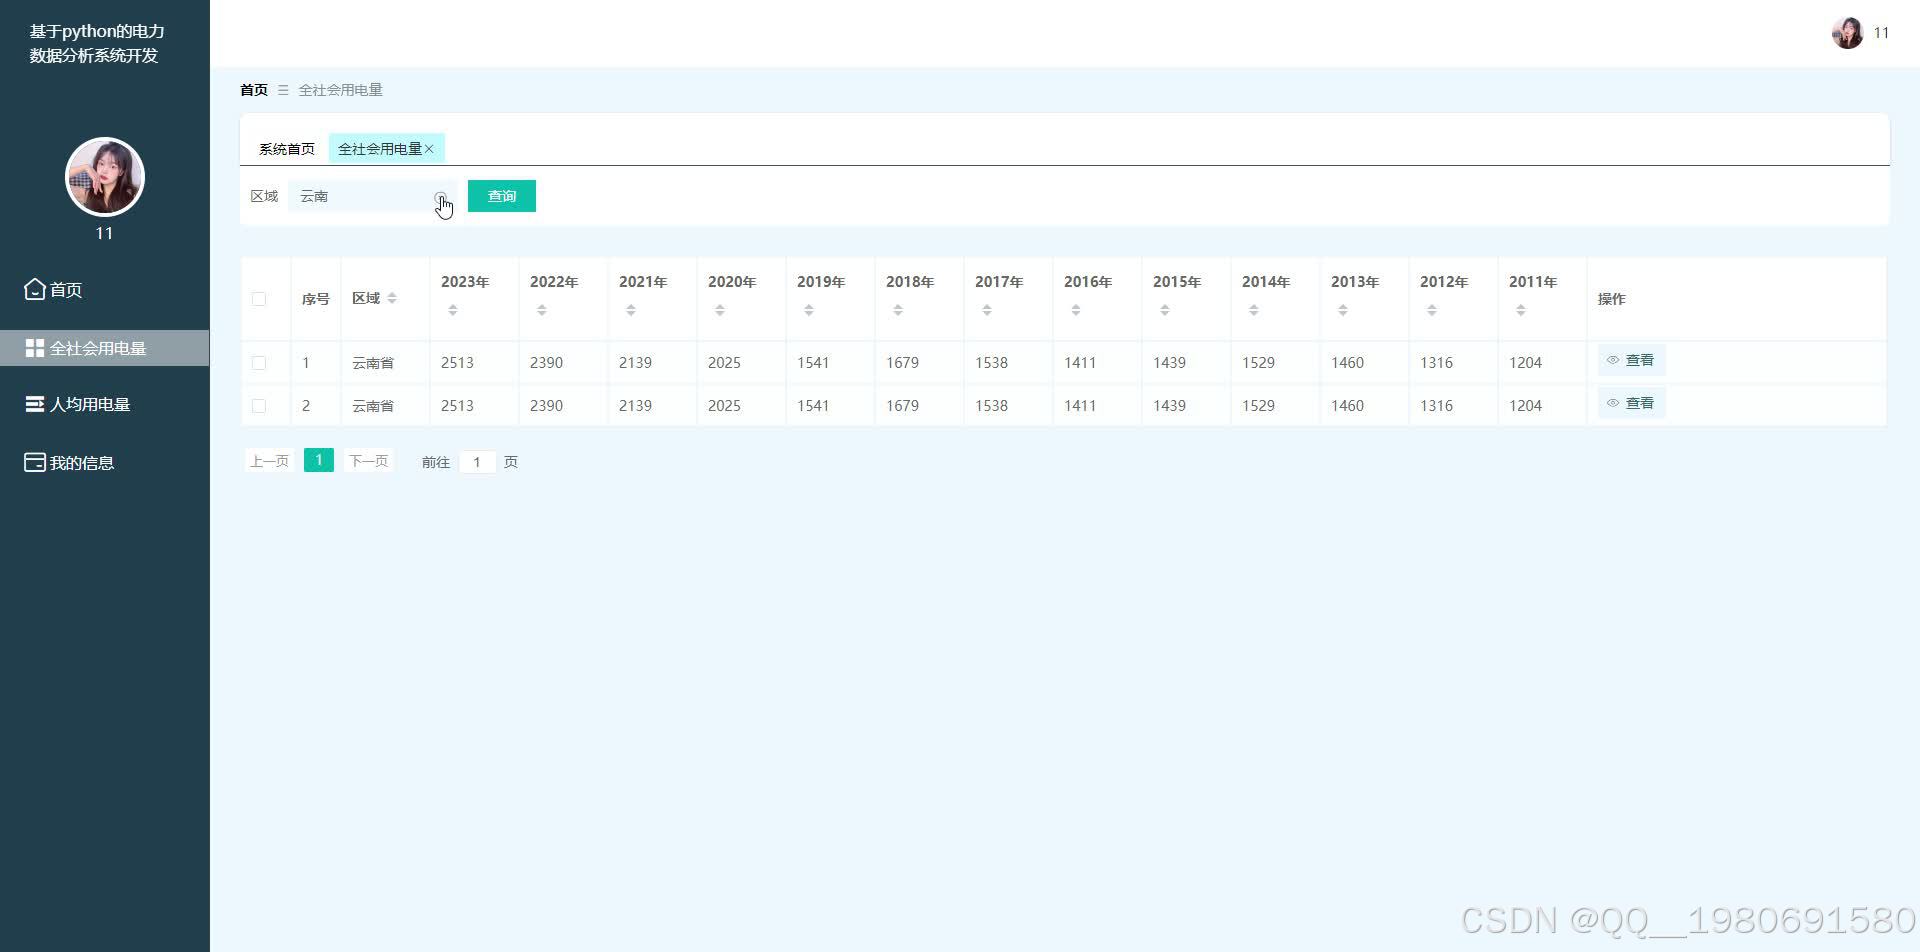Sort by 2019年 column
The width and height of the screenshot is (1920, 952).
coord(809,311)
